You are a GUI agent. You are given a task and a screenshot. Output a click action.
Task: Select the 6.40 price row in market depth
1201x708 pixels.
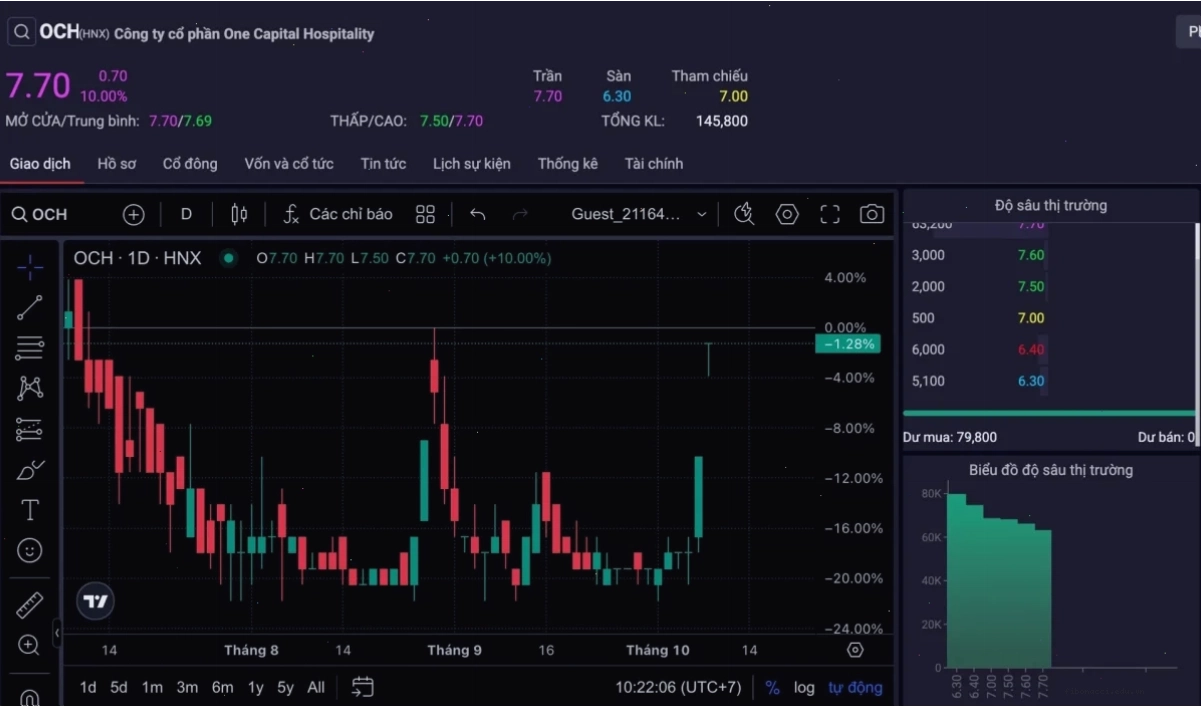tap(1049, 350)
